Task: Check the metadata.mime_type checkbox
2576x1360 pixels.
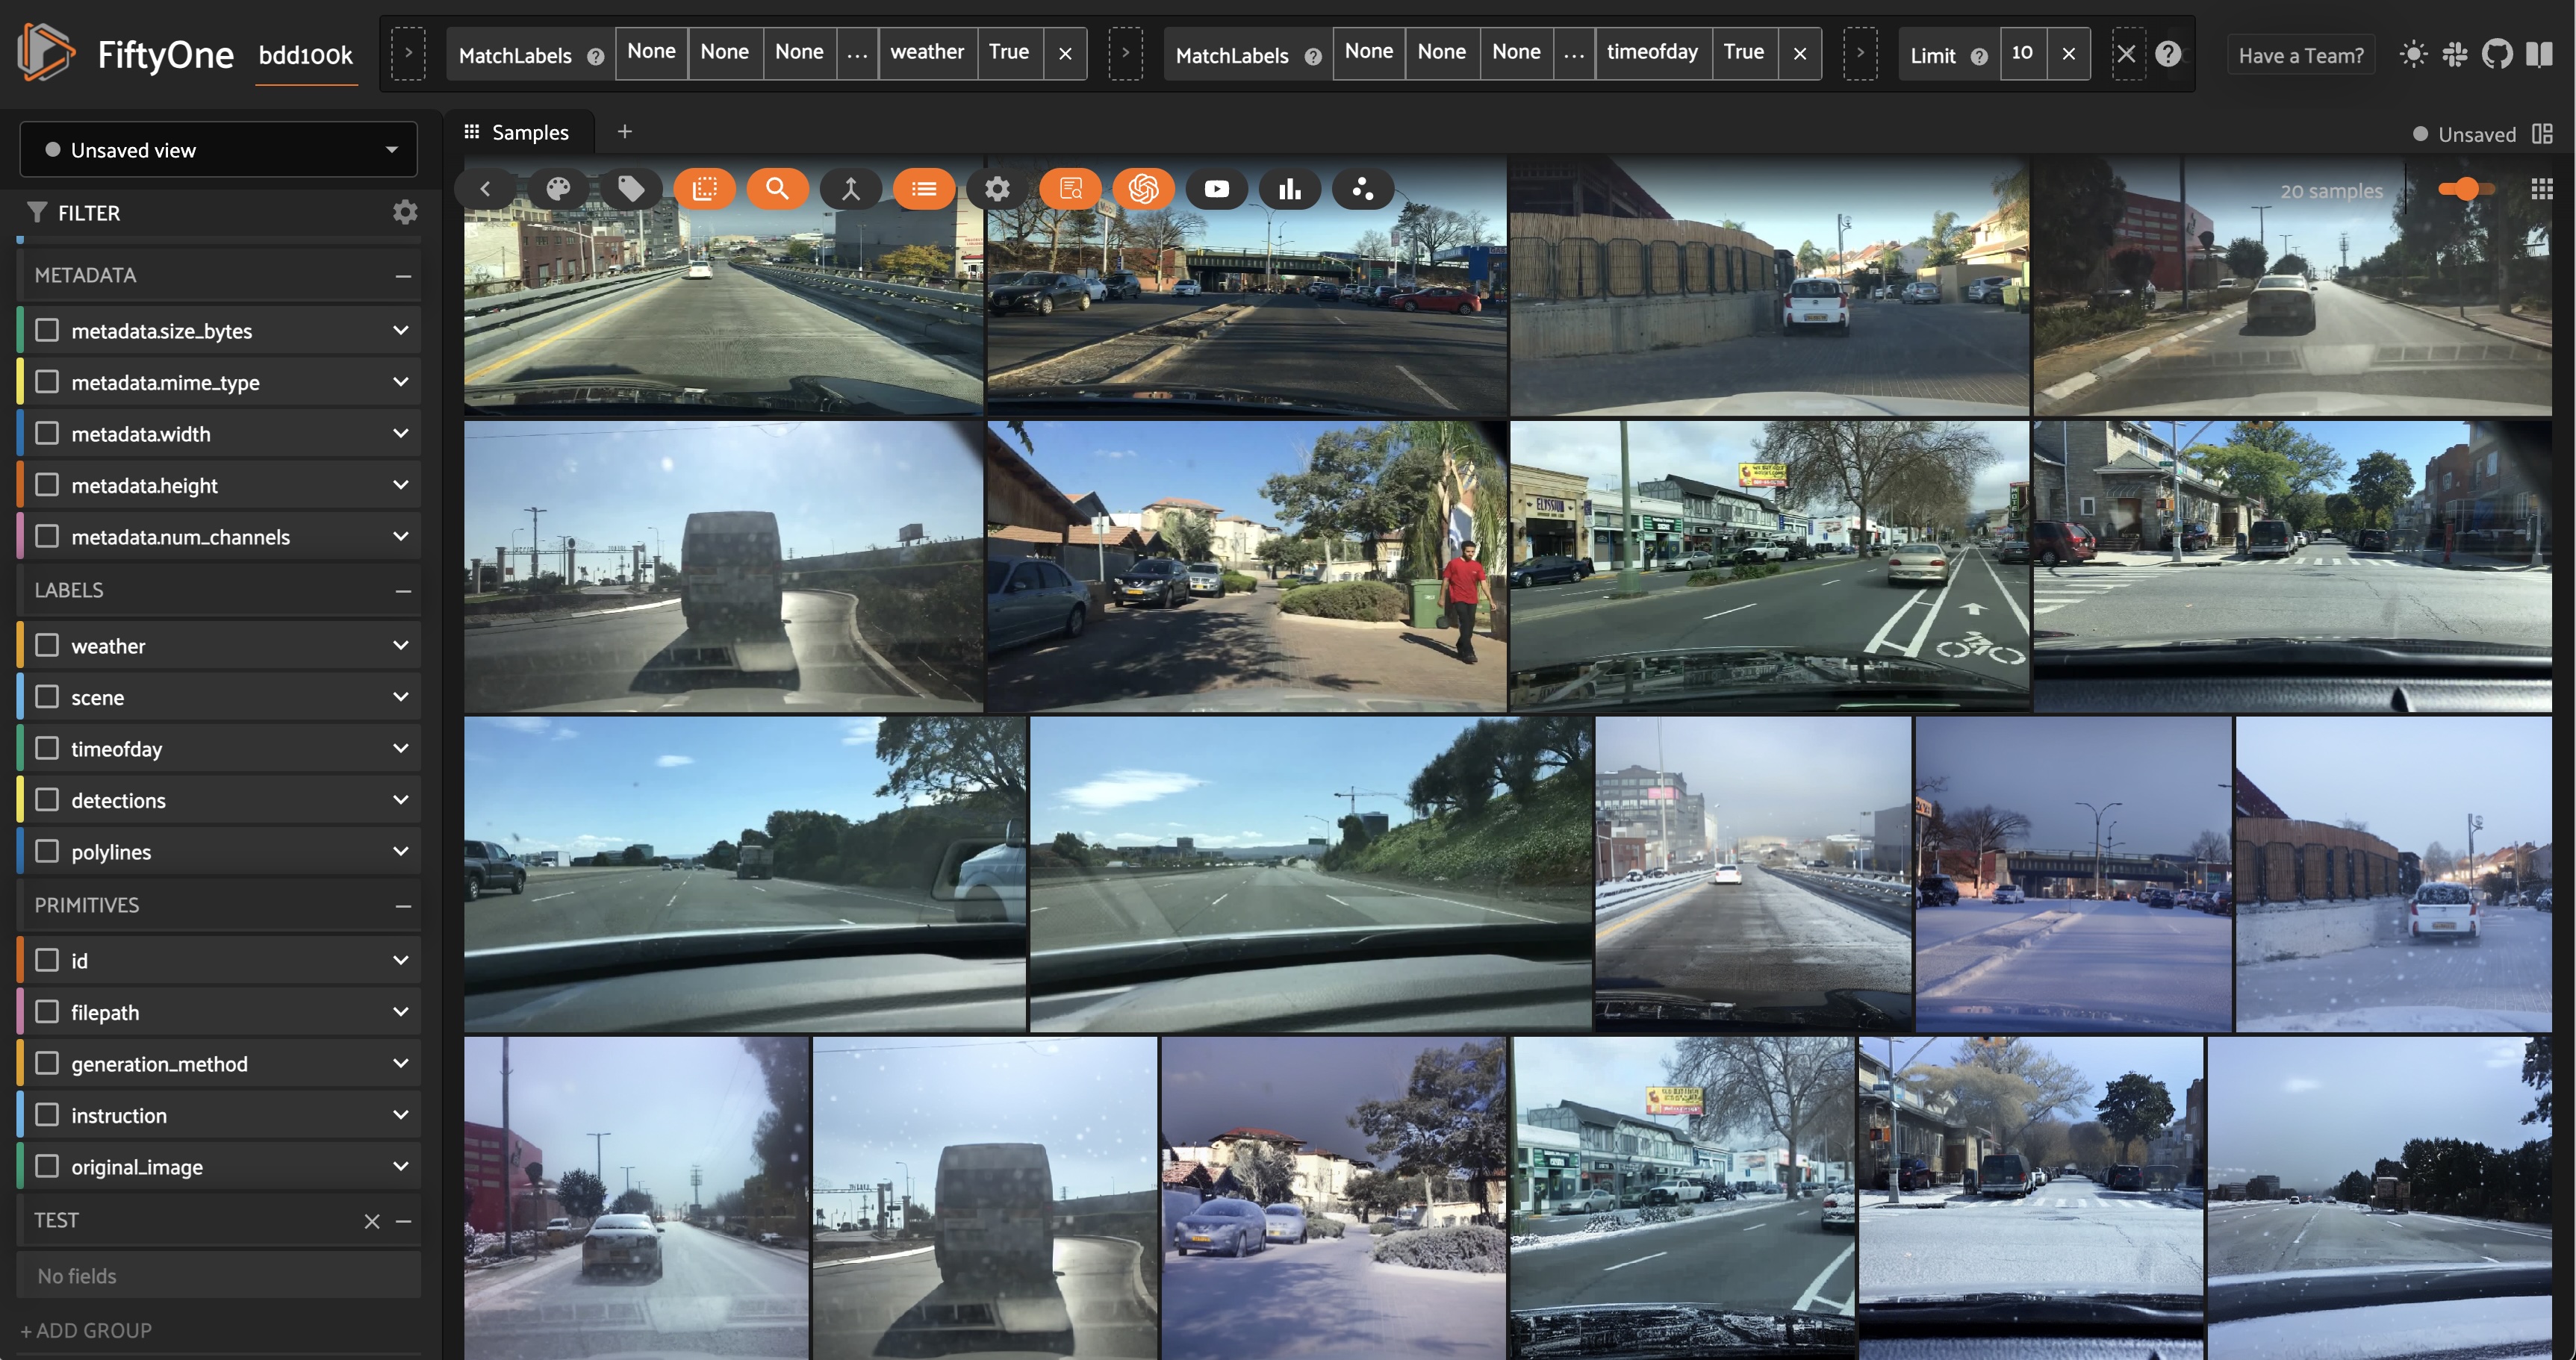Action: pyautogui.click(x=47, y=382)
